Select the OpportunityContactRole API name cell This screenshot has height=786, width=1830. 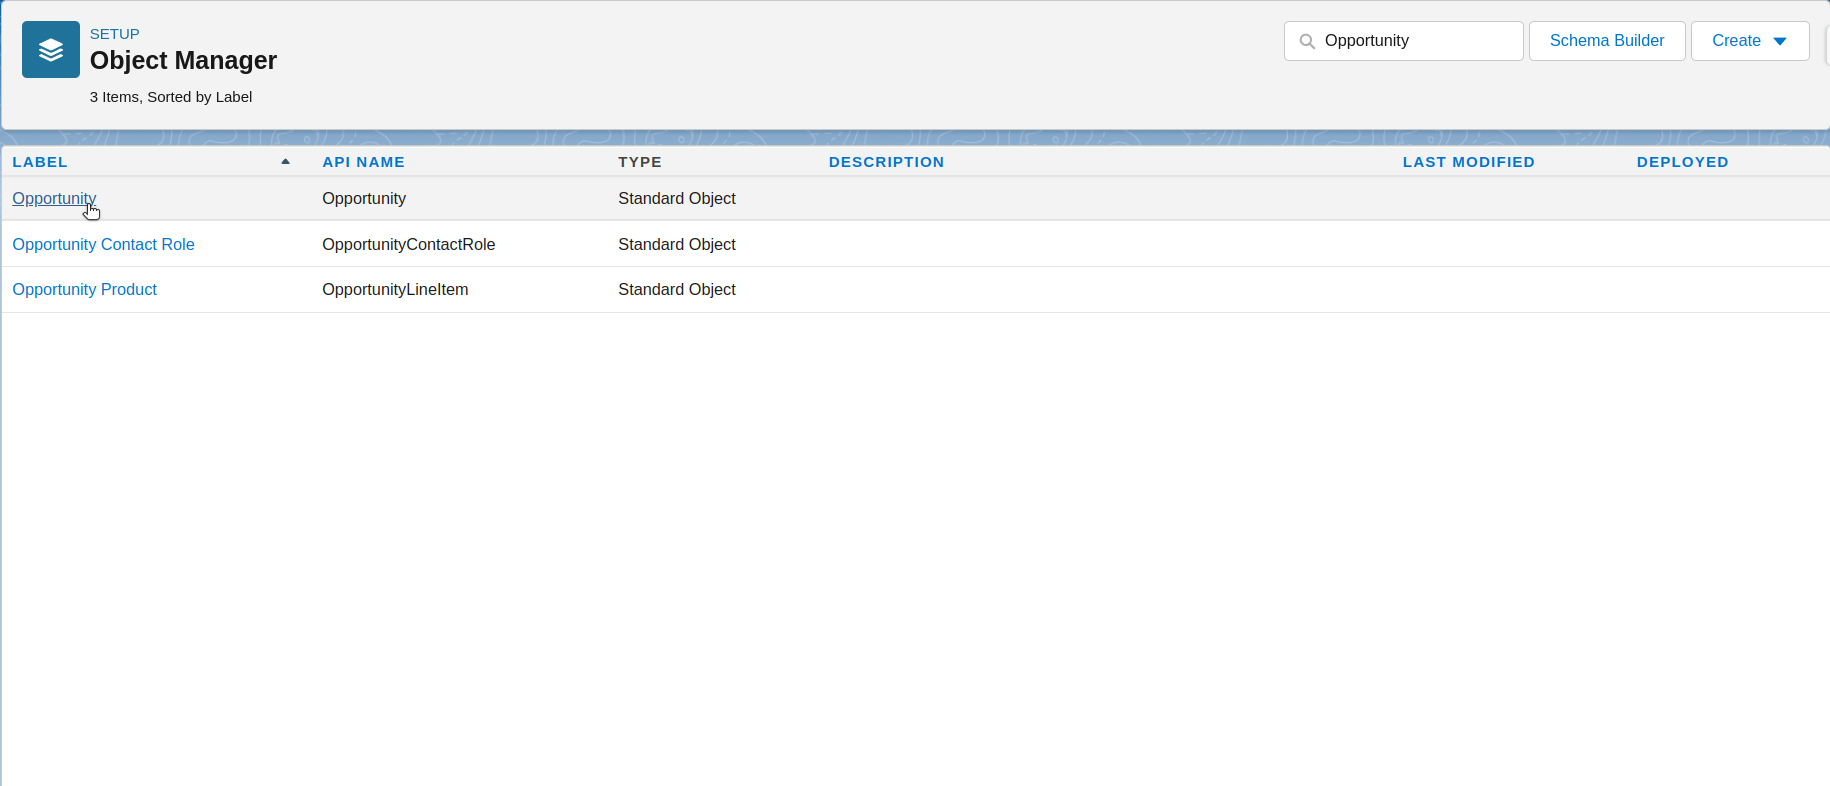[x=409, y=244]
